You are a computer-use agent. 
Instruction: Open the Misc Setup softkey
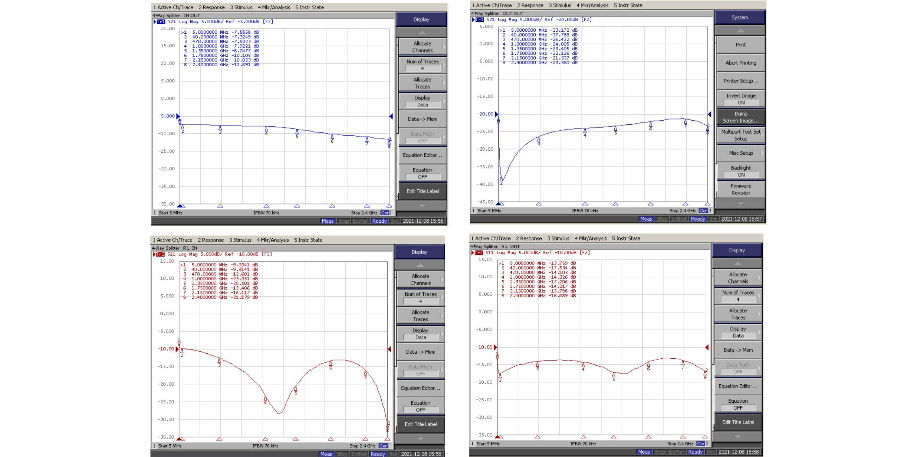pos(739,152)
